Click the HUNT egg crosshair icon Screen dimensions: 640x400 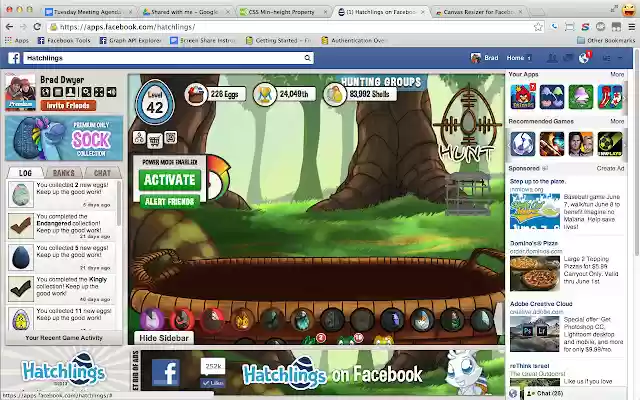(x=468, y=124)
